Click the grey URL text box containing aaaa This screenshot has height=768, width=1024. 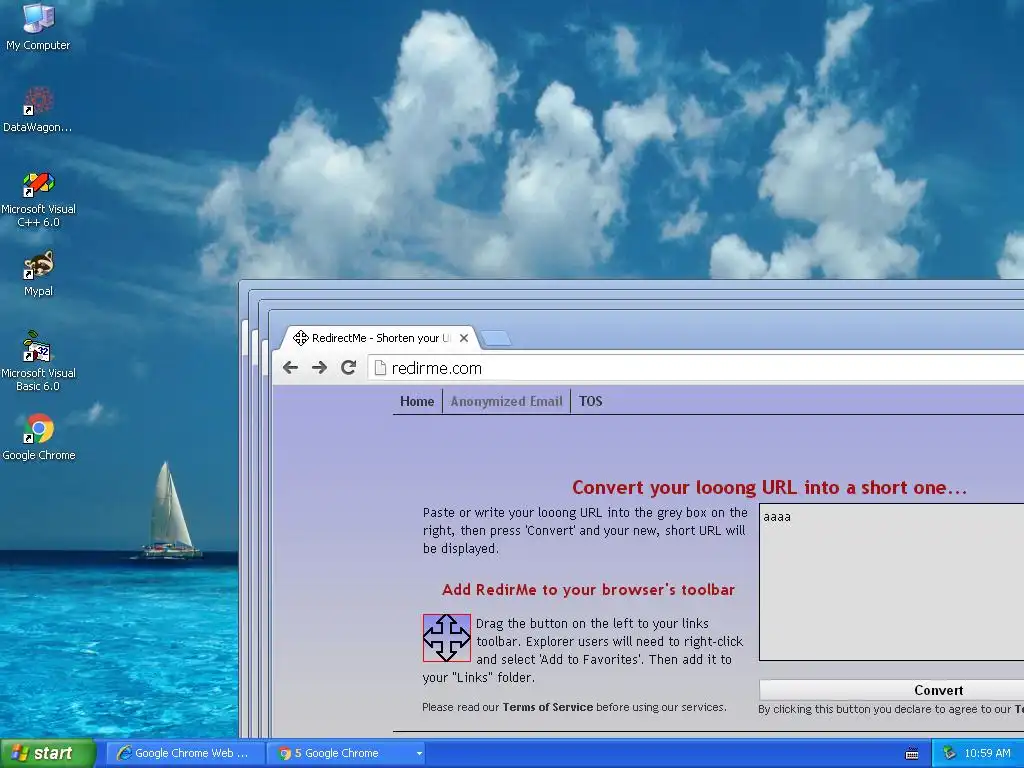coord(891,582)
